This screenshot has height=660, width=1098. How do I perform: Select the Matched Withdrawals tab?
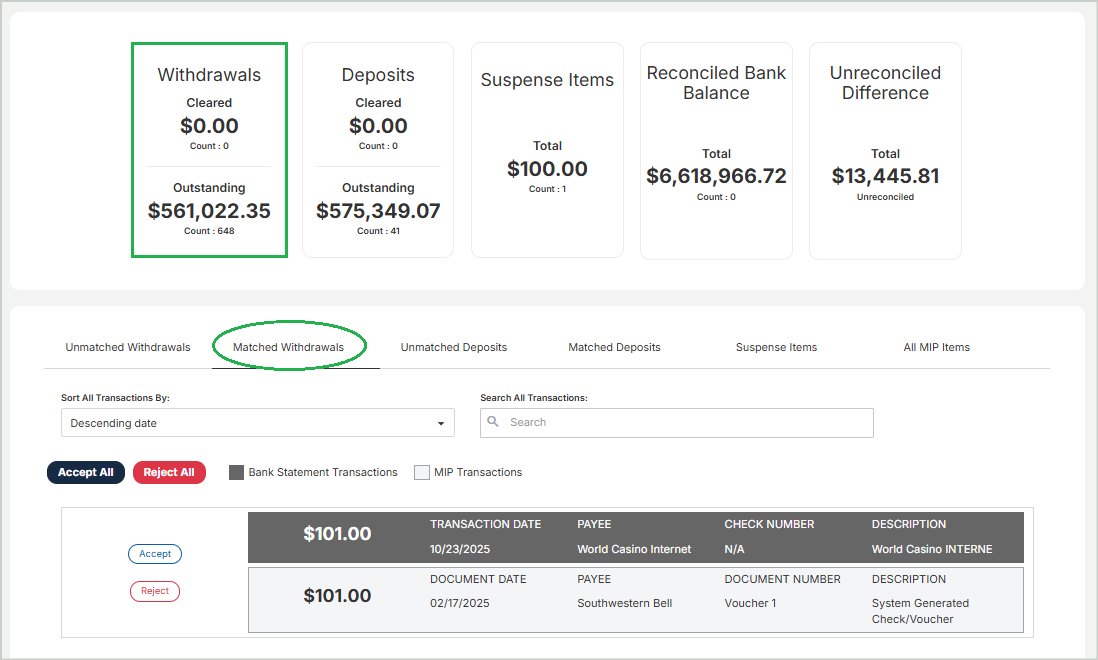288,347
